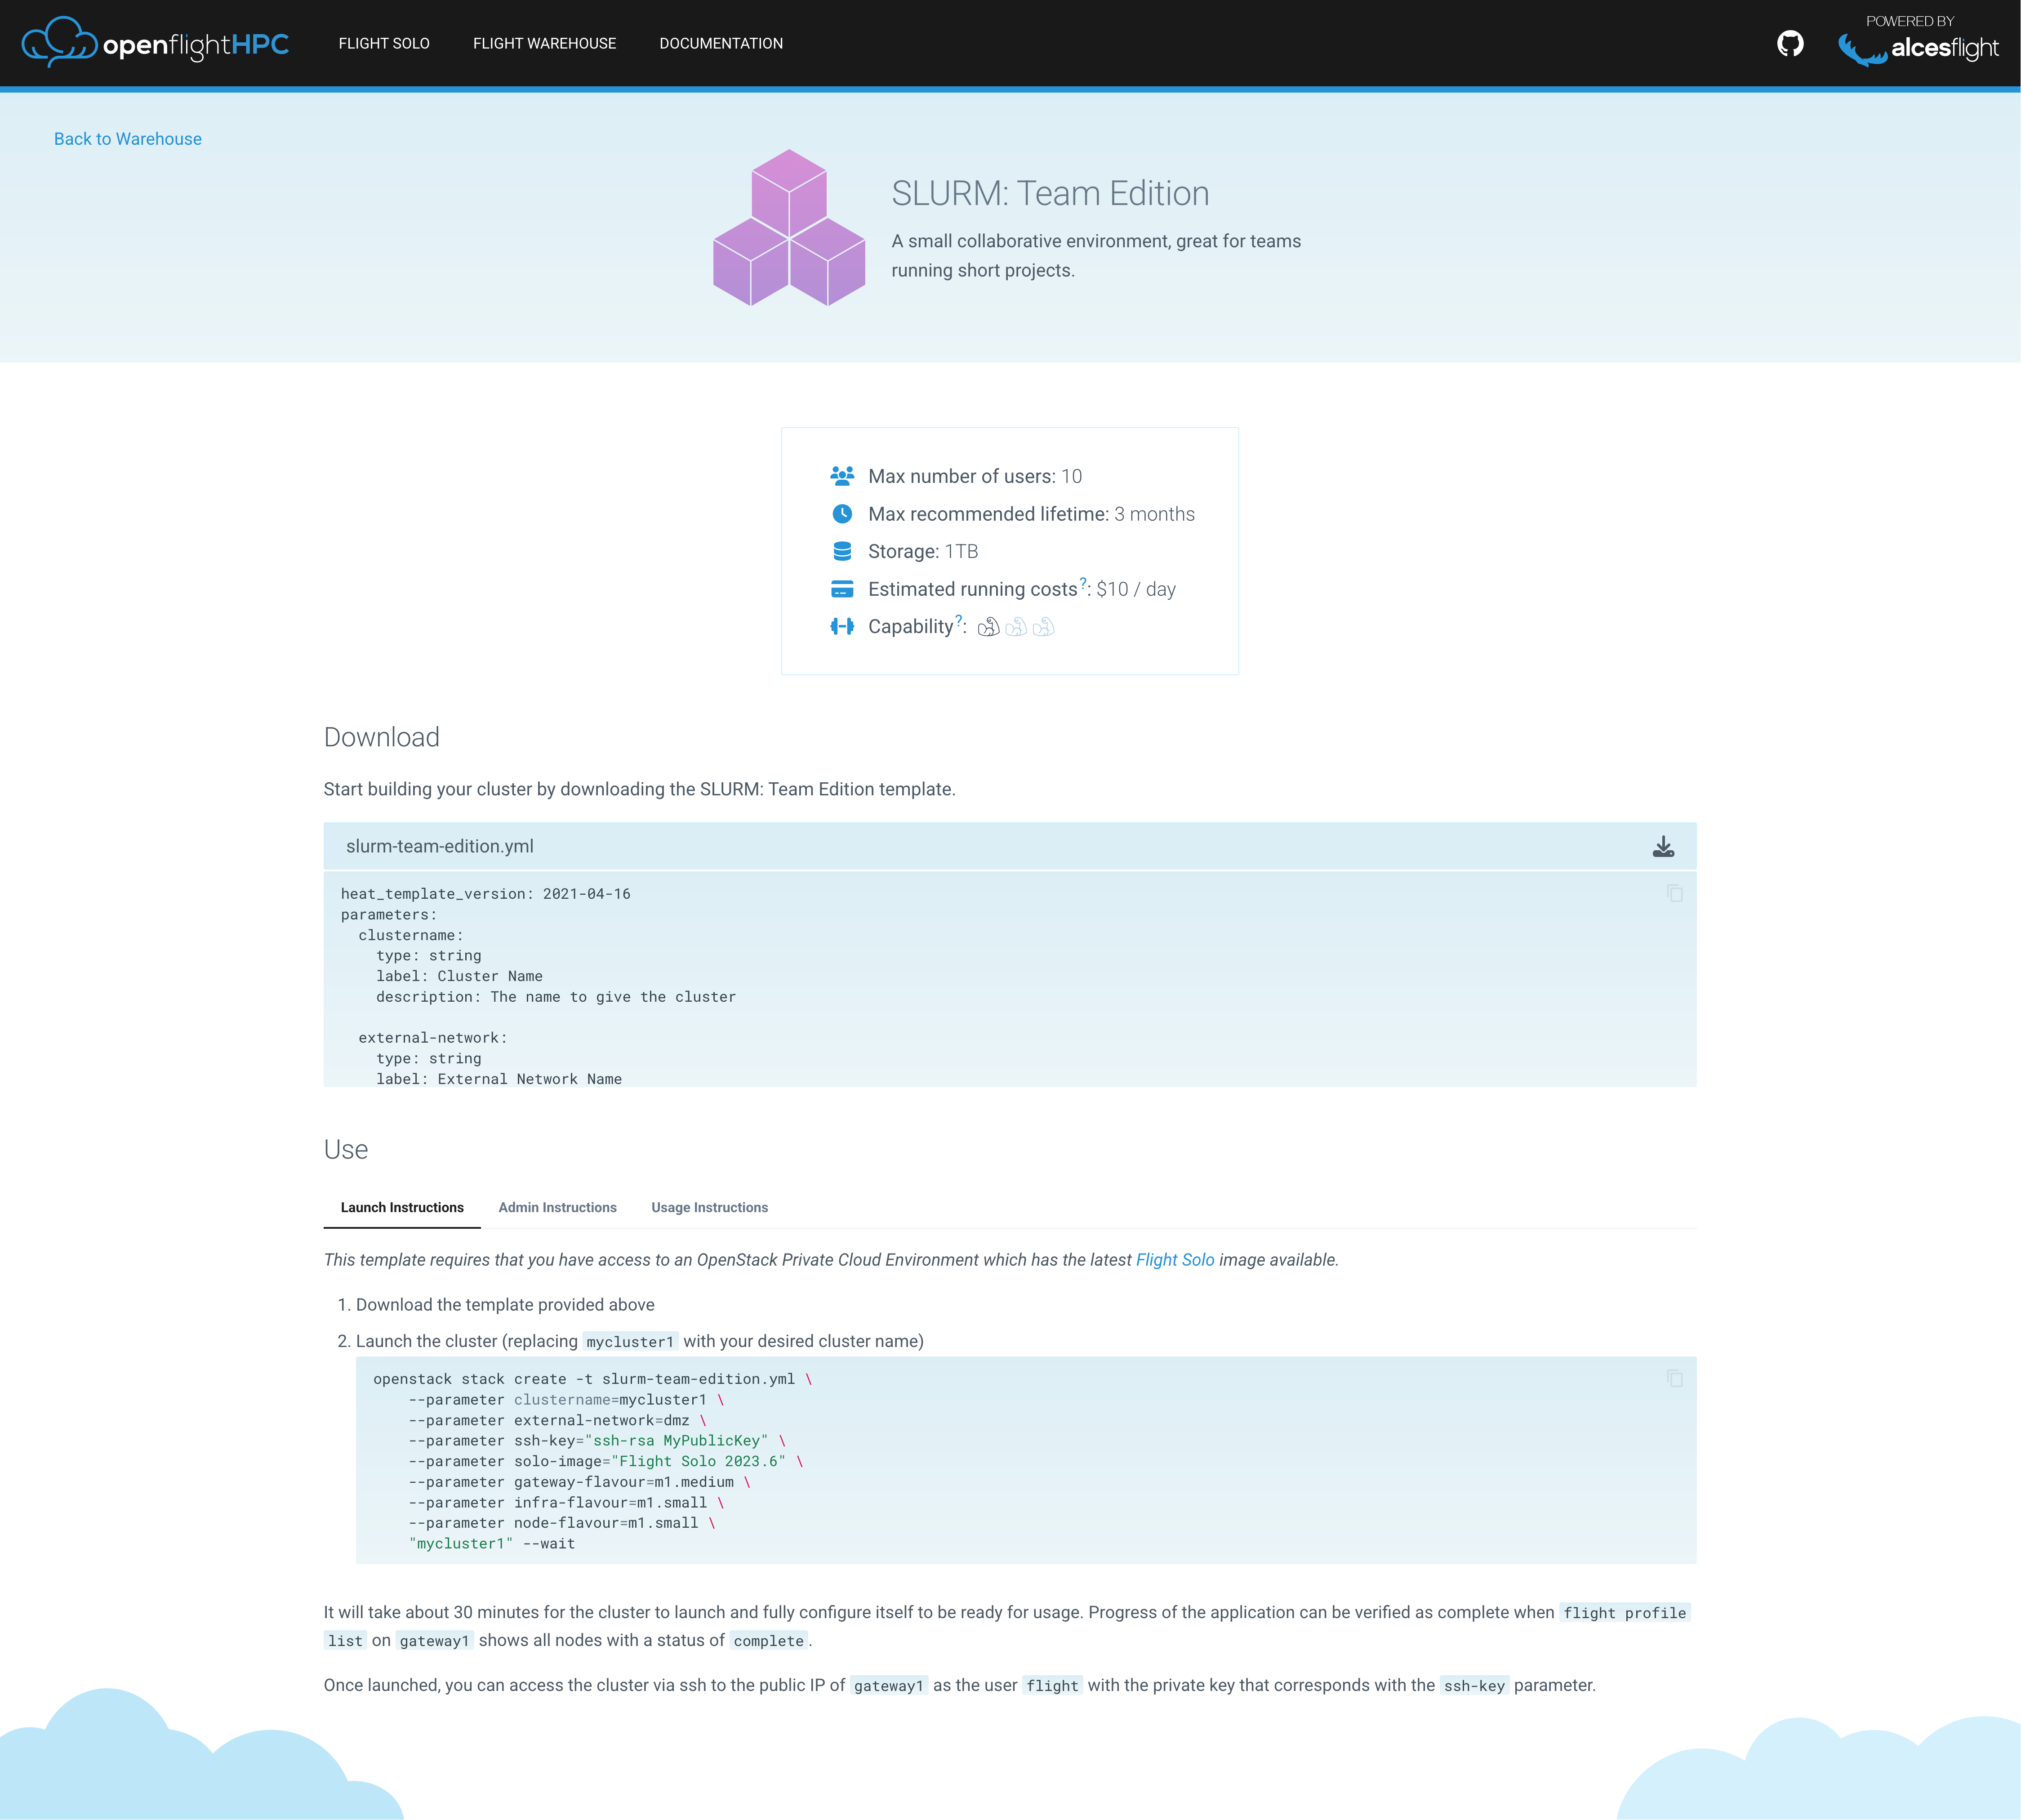This screenshot has width=2021, height=1820.
Task: Open the GitHub icon link
Action: (x=1790, y=44)
